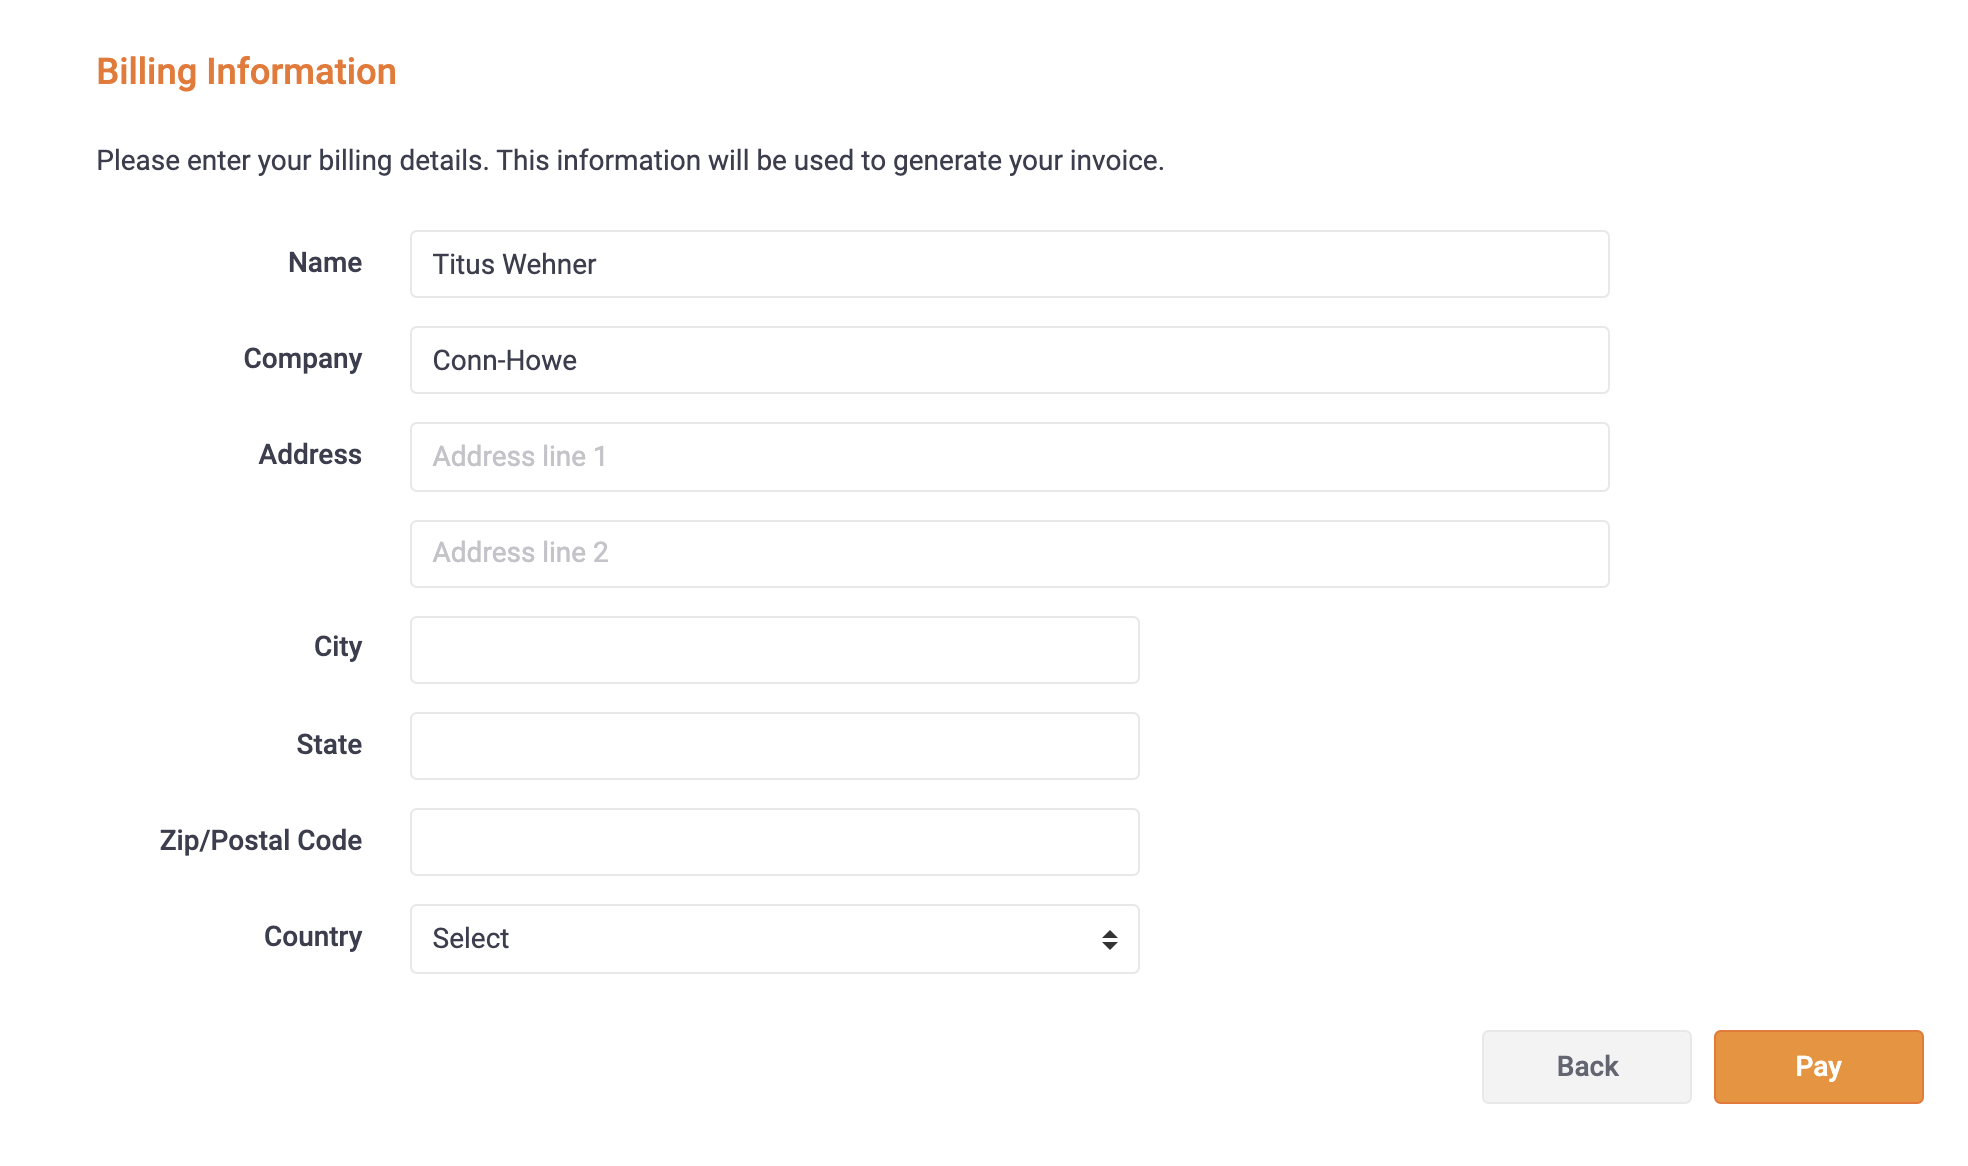Click the Billing Information heading
1968x1166 pixels.
pyautogui.click(x=246, y=72)
